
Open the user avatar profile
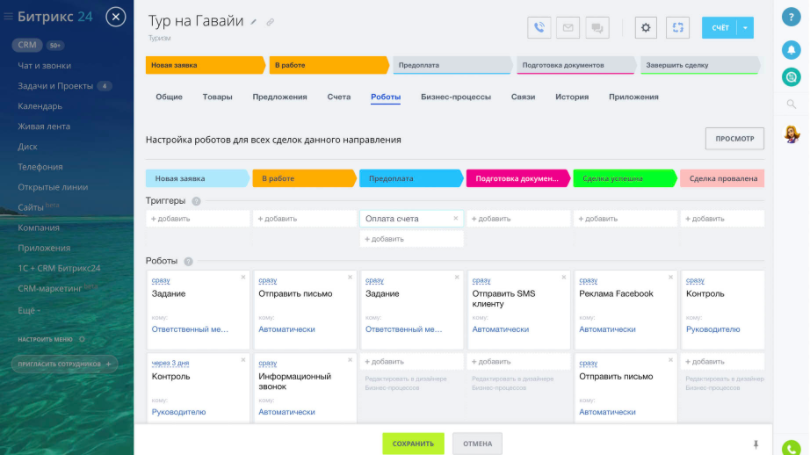(x=791, y=135)
